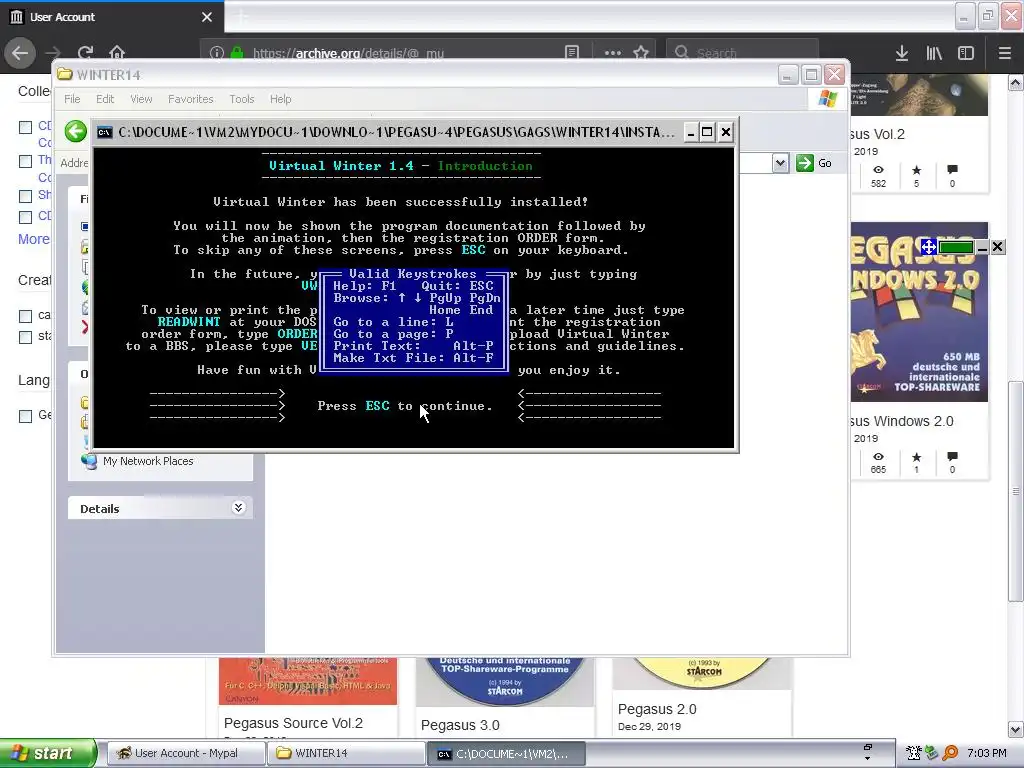Go back in the Firefox browser
Image resolution: width=1024 pixels, height=768 pixels.
coord(20,53)
